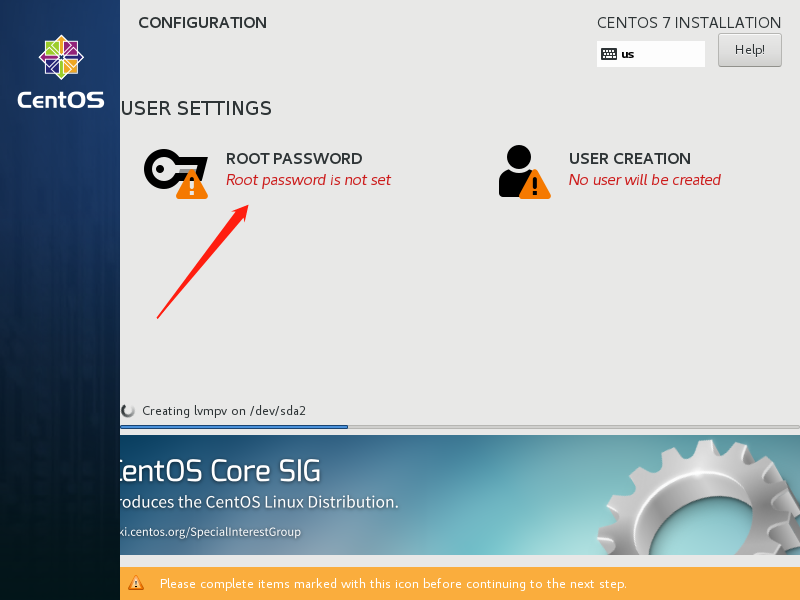Select the USER CREATION heading

click(x=630, y=159)
